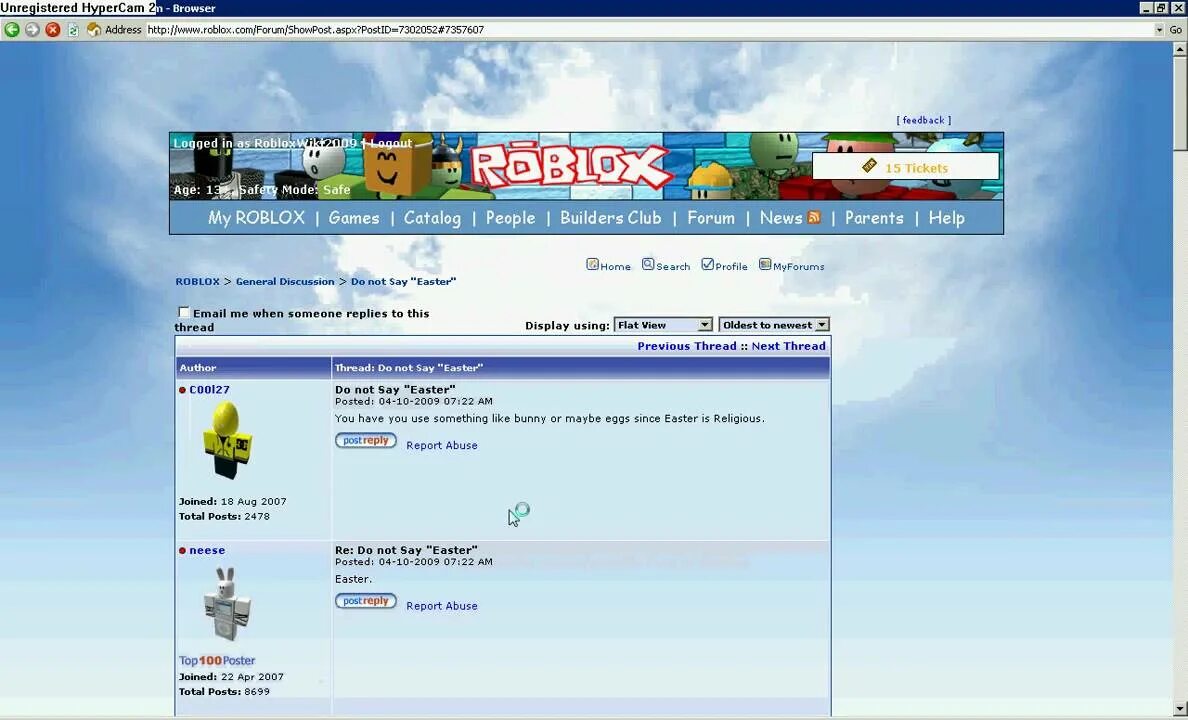Open neese's user profile link
This screenshot has width=1188, height=720.
[207, 550]
